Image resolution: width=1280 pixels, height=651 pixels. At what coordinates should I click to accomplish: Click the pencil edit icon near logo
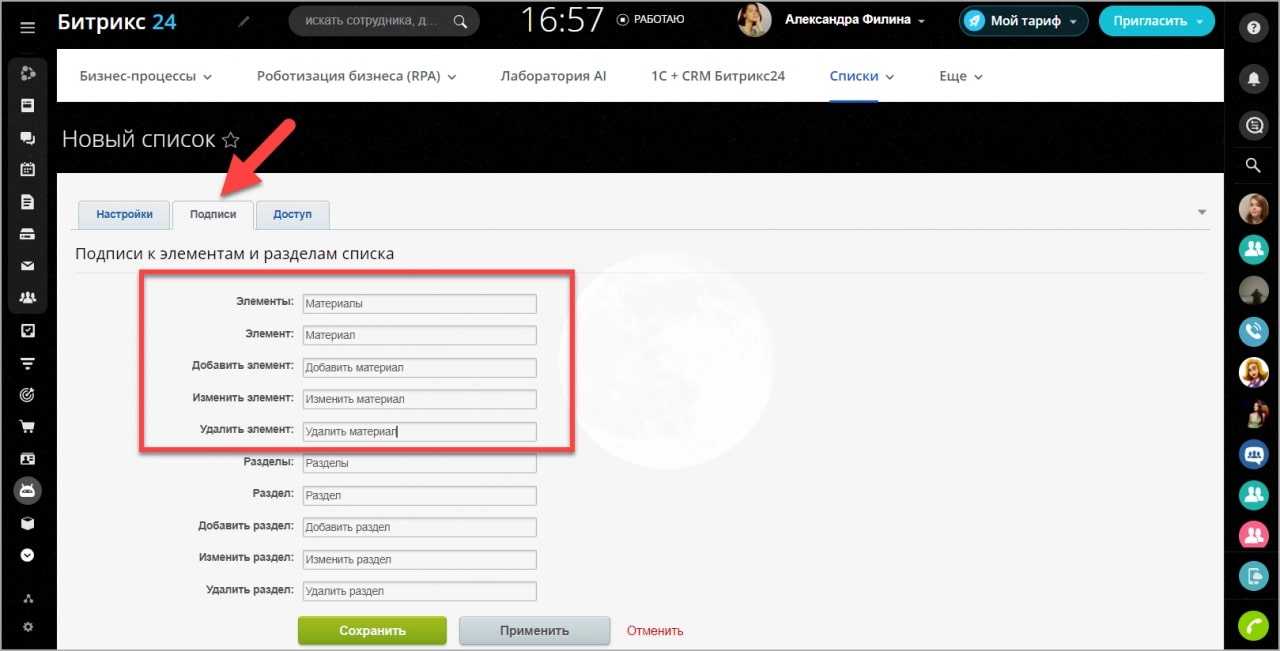[x=245, y=20]
